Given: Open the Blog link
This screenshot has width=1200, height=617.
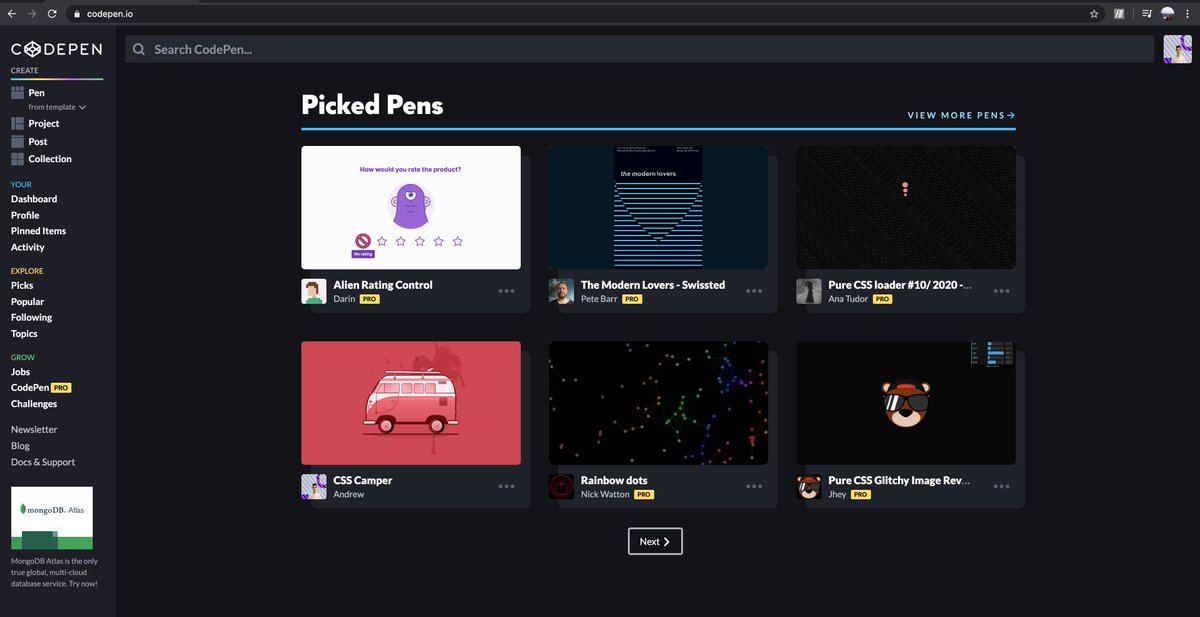Looking at the screenshot, I should coord(20,446).
